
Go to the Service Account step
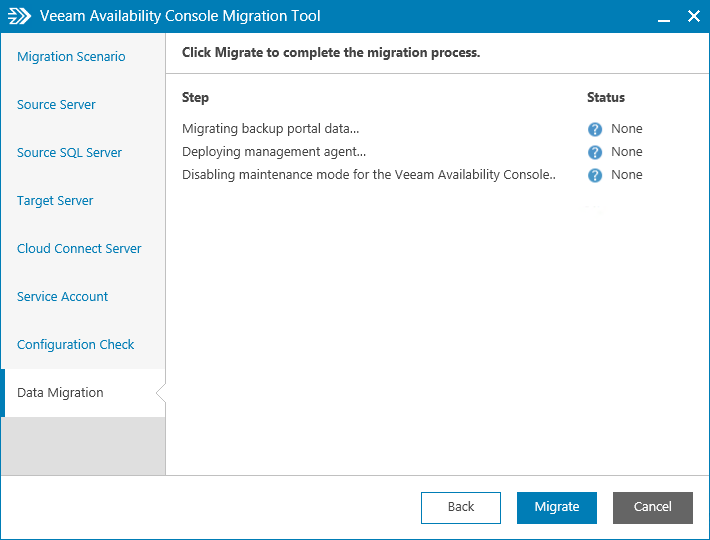tap(62, 297)
